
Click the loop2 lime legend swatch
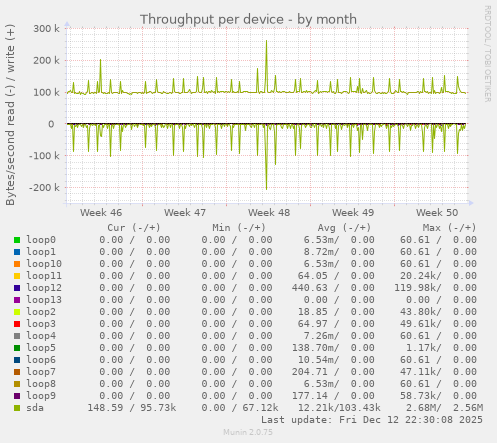pos(17,312)
